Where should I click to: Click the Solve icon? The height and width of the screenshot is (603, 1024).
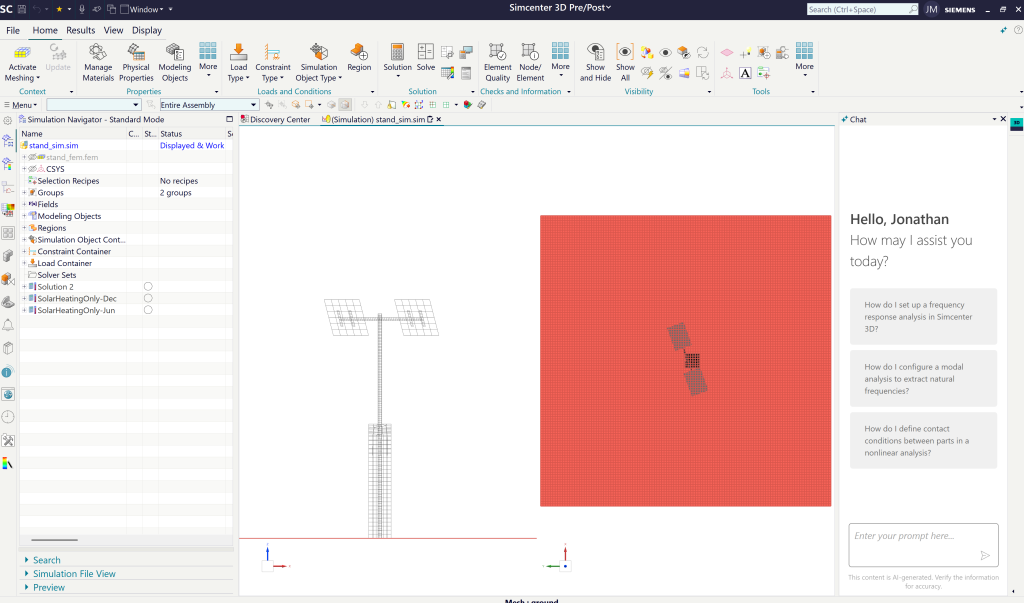click(x=426, y=52)
